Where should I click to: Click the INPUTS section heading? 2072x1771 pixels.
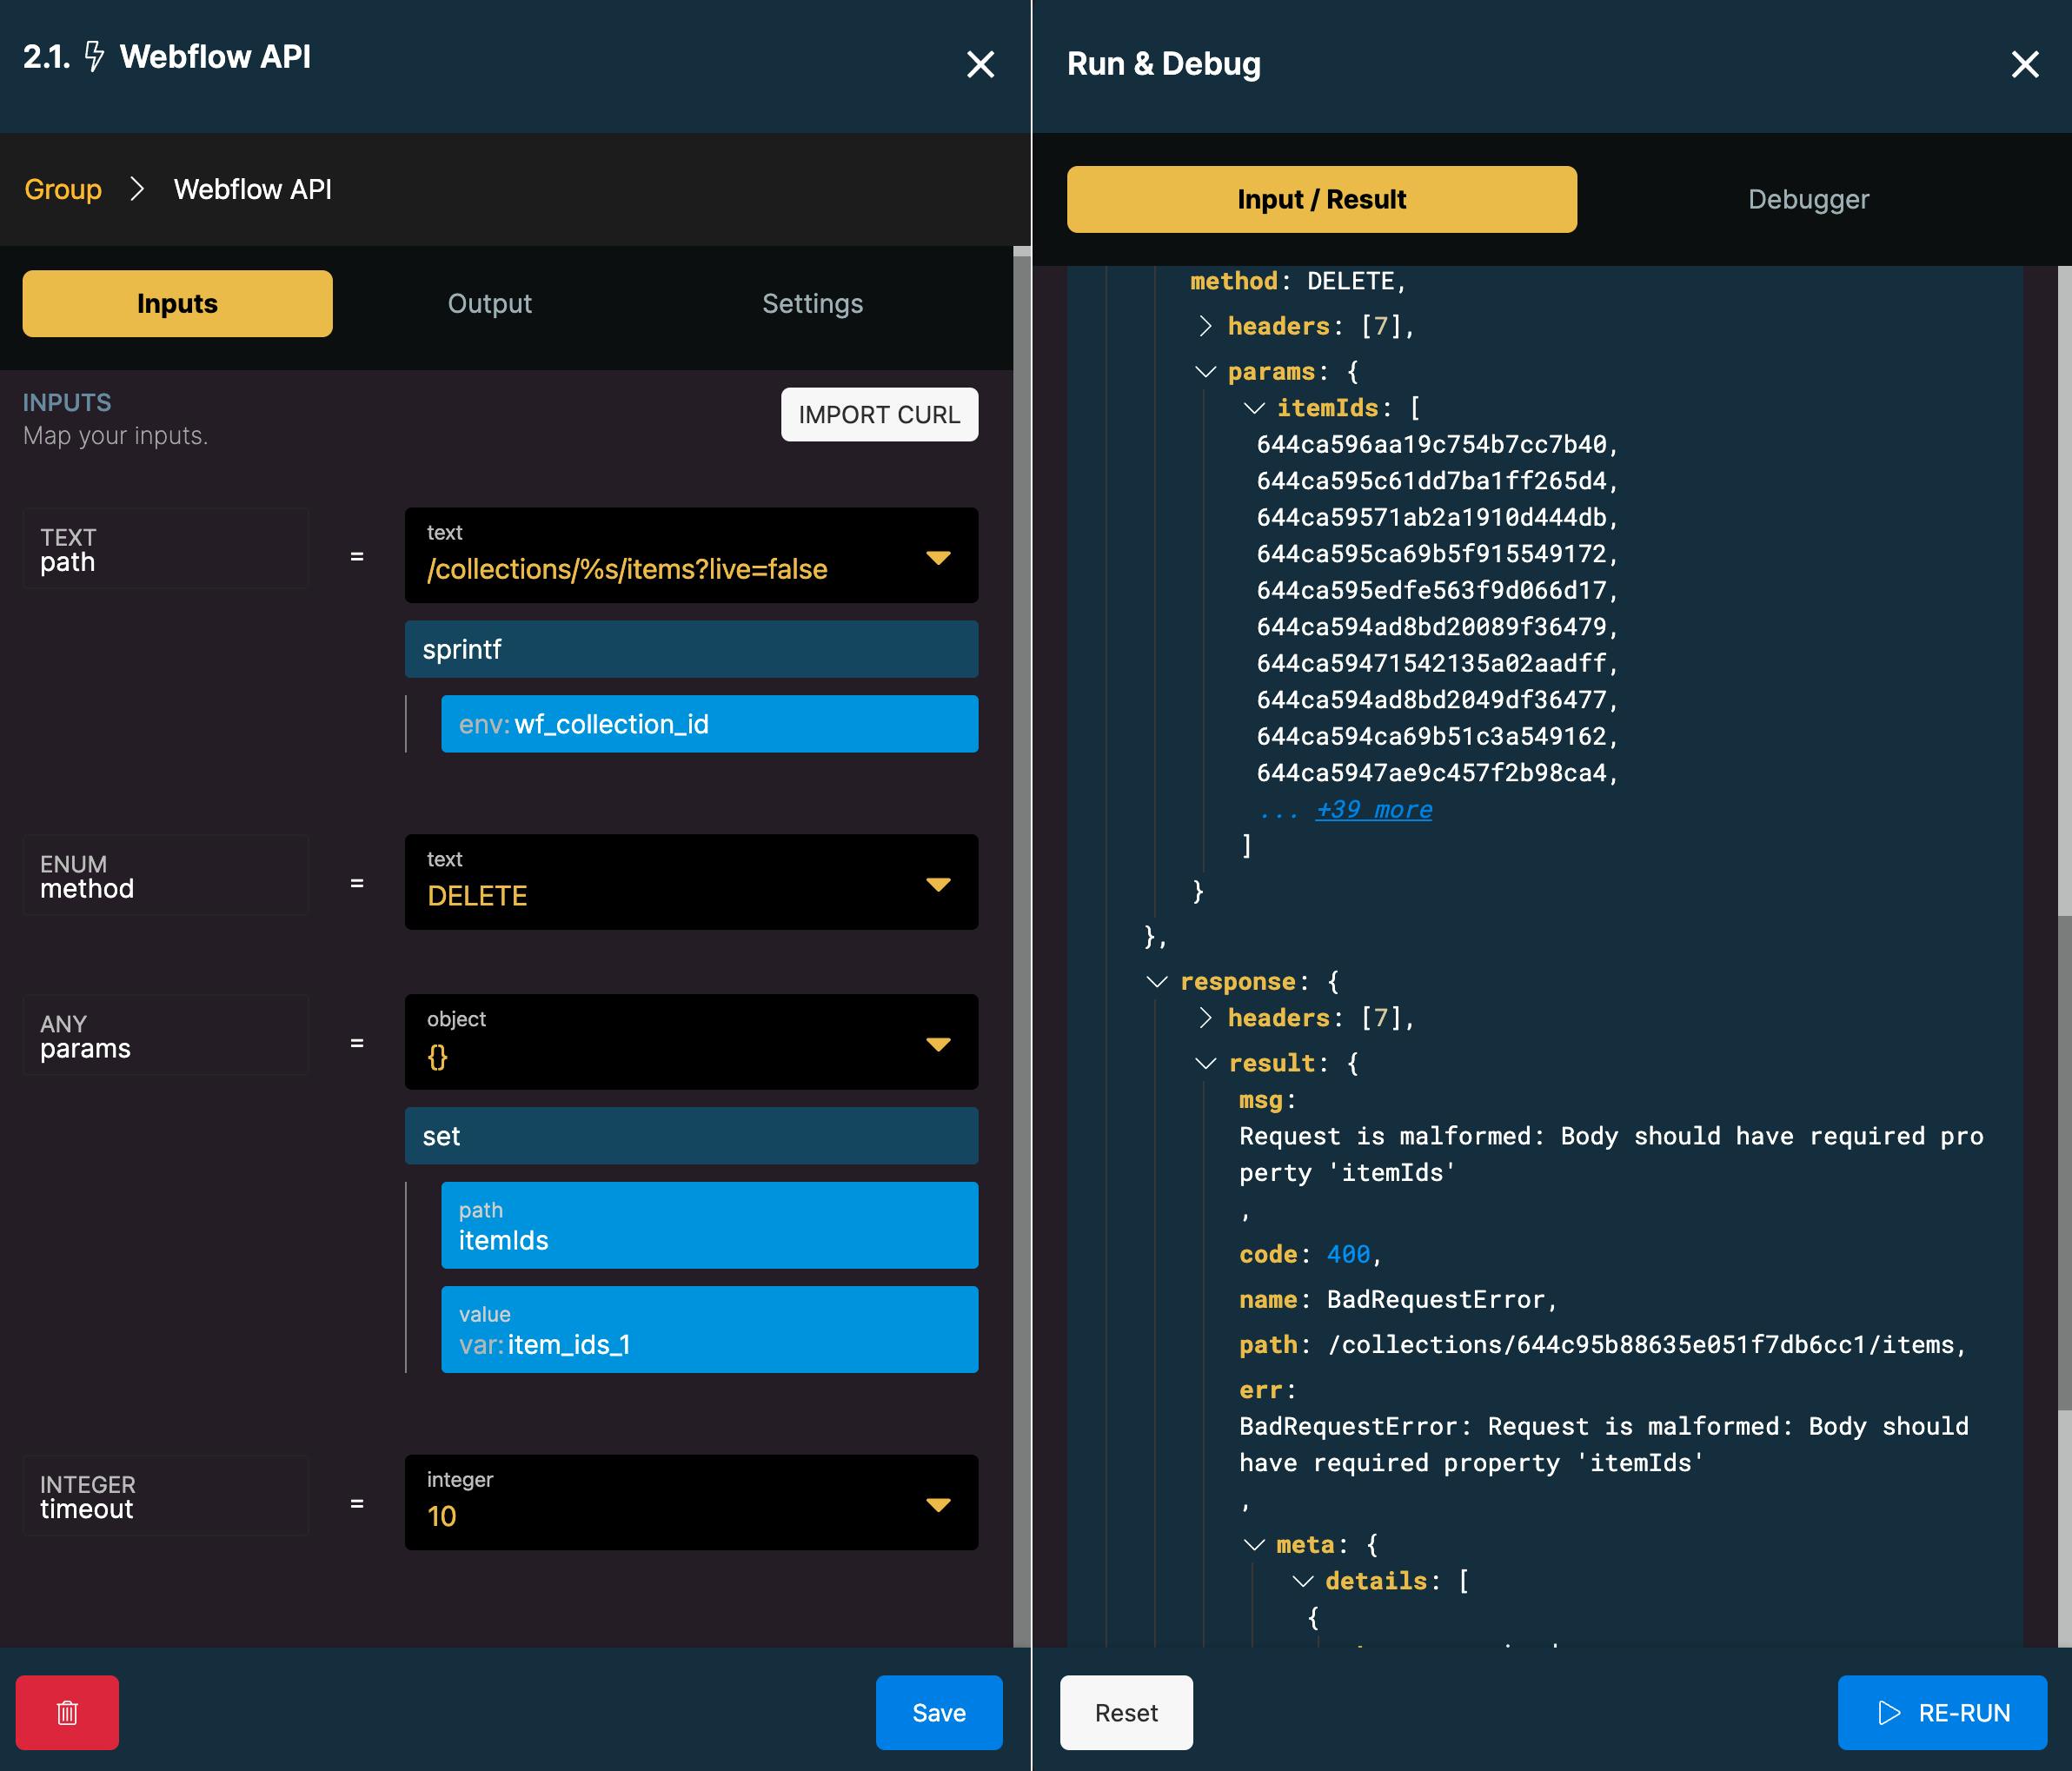click(x=67, y=402)
